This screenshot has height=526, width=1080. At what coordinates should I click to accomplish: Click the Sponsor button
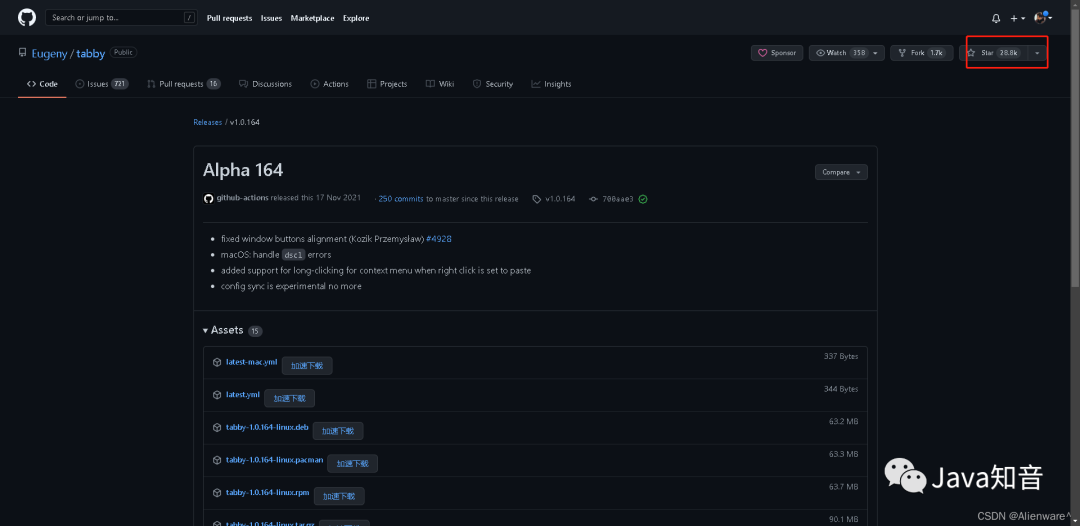click(777, 53)
